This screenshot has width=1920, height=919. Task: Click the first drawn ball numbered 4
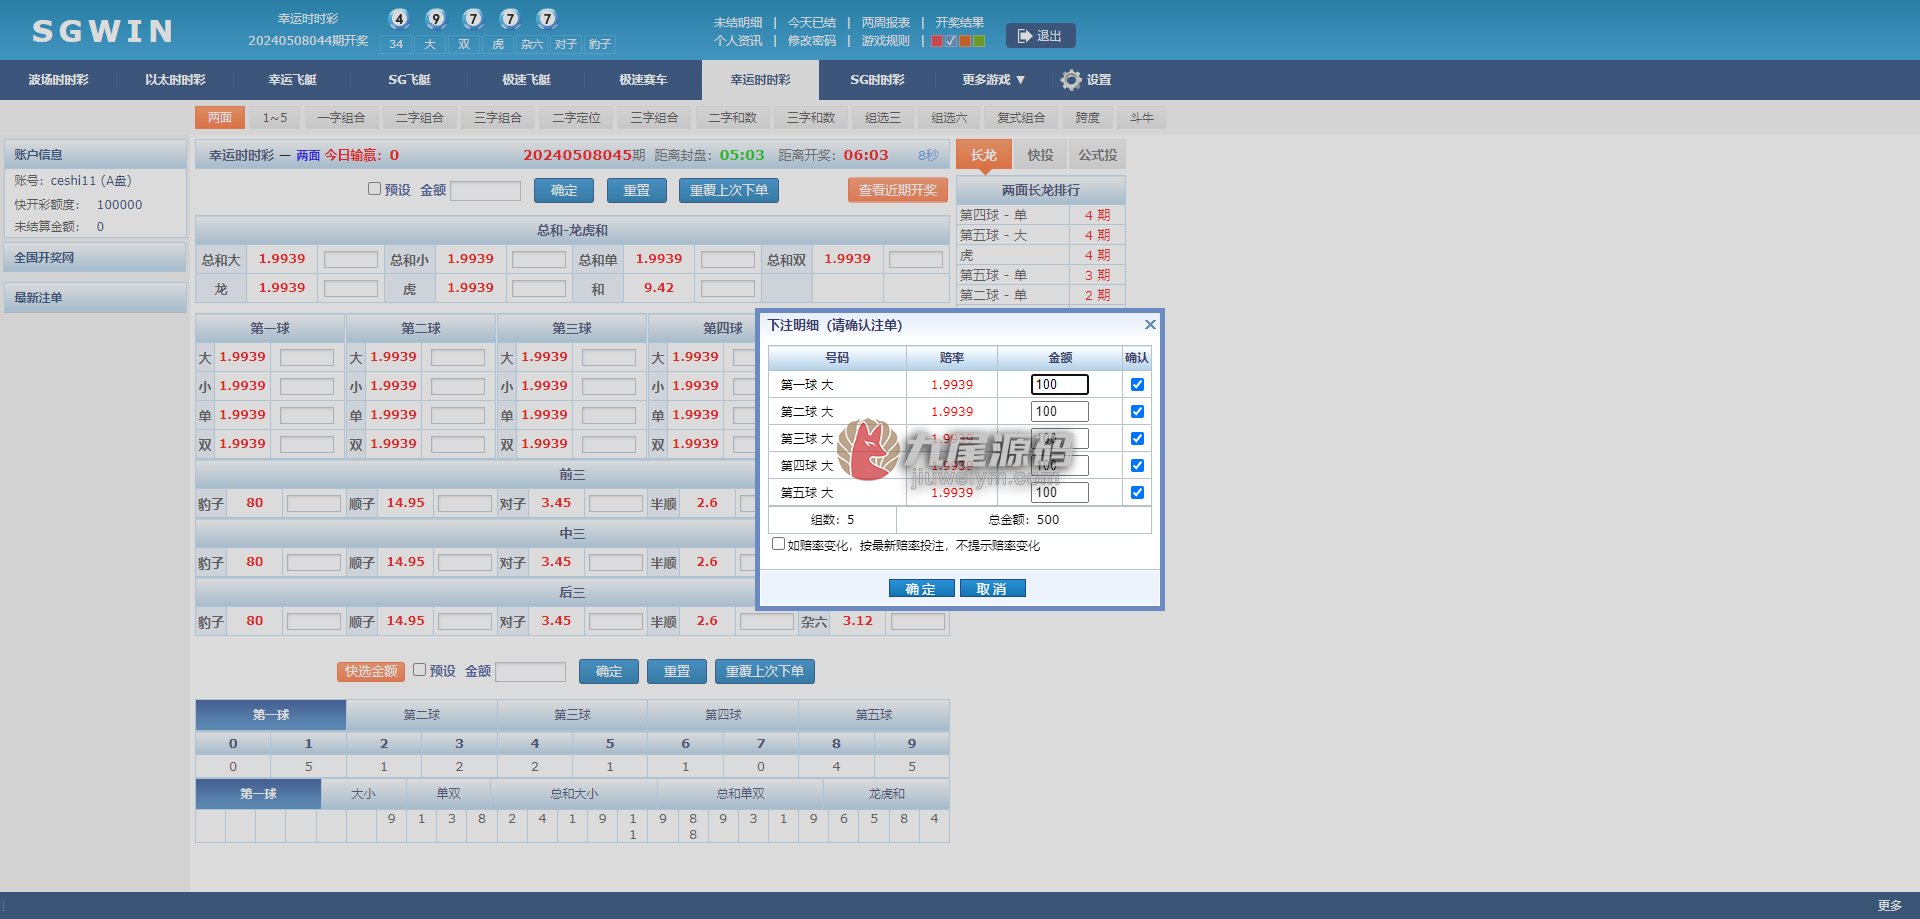(x=399, y=18)
